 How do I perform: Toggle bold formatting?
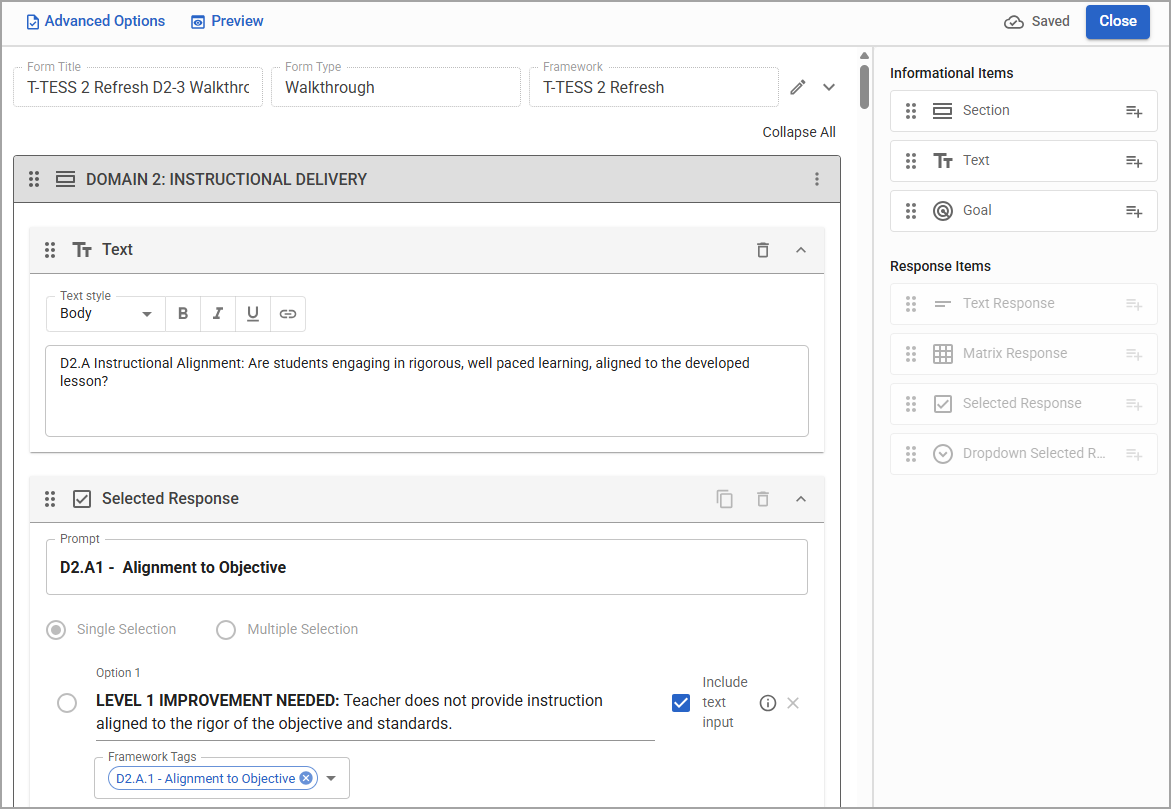183,314
